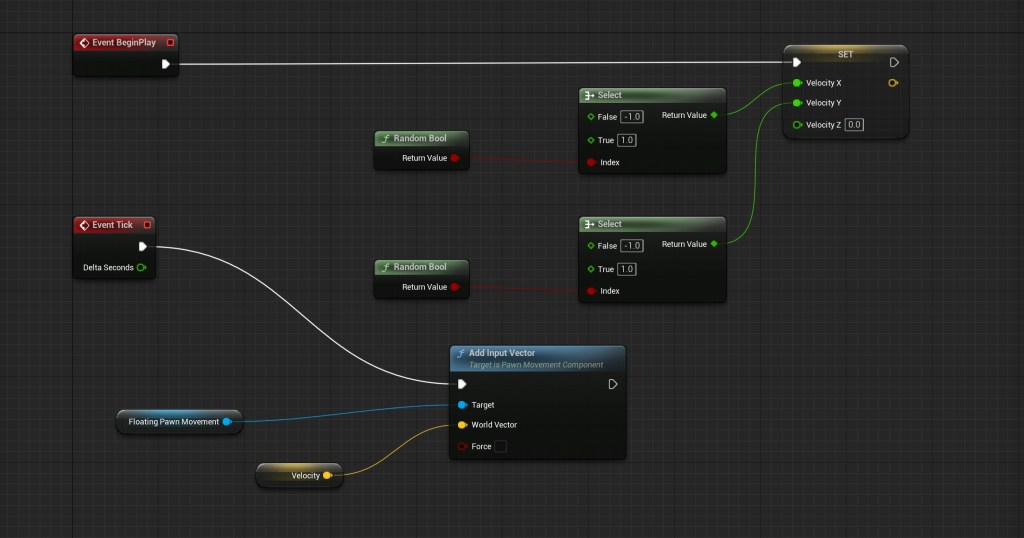Click the Event BeginPlay execution output pin
This screenshot has height=538, width=1024.
pos(166,64)
